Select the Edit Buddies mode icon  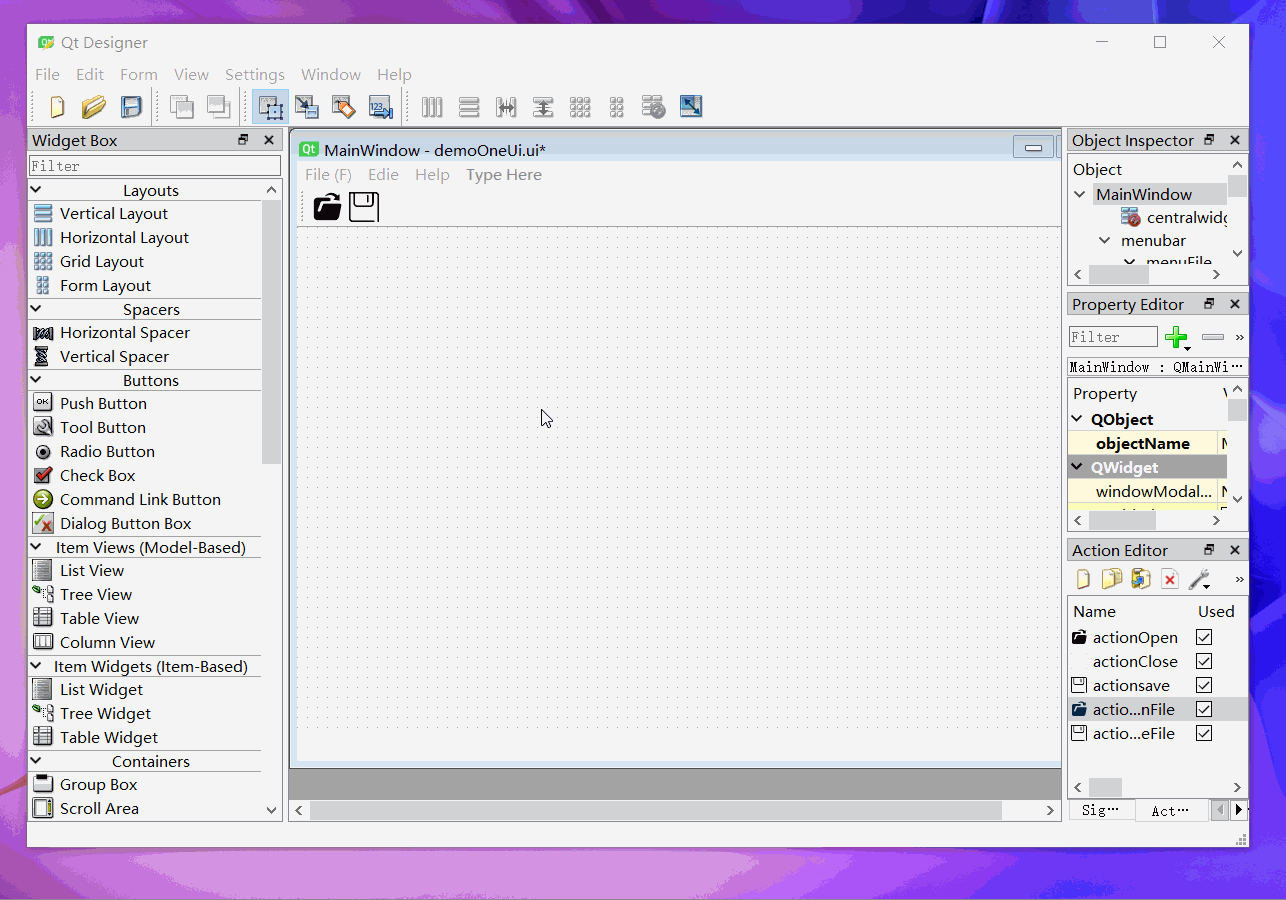tap(343, 106)
